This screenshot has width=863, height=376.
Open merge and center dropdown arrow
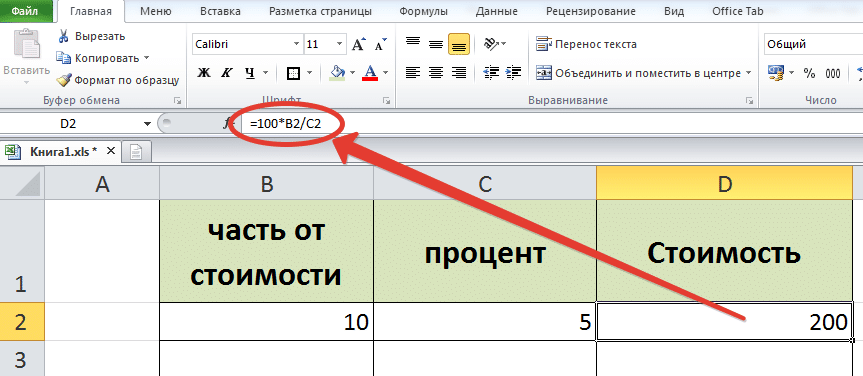749,73
